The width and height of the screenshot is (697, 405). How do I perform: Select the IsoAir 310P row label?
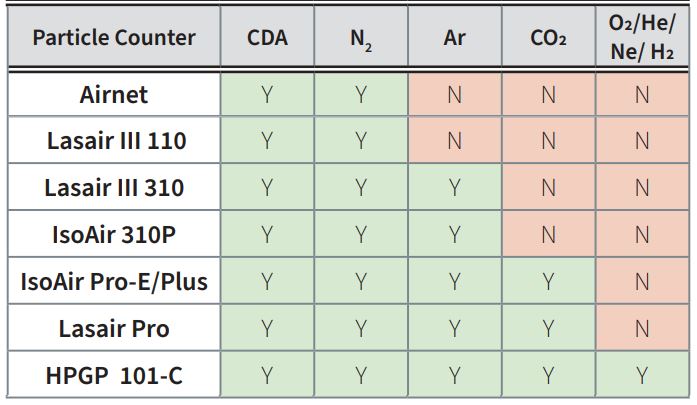[114, 235]
